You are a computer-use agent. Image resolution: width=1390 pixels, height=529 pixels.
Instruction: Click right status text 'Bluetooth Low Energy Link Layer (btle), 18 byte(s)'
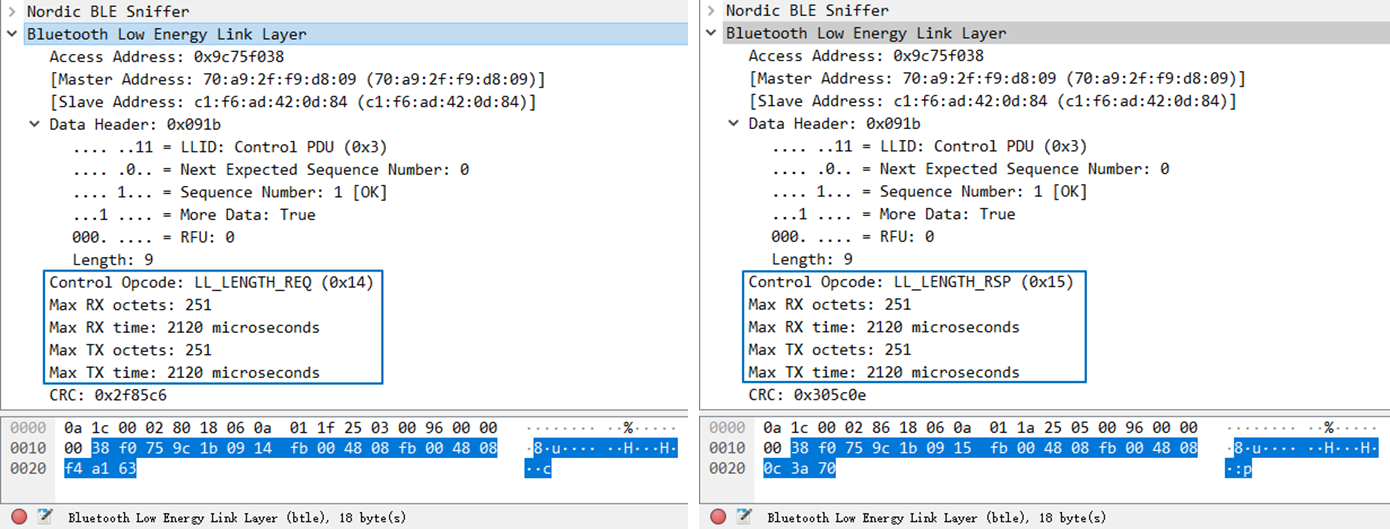(x=936, y=518)
